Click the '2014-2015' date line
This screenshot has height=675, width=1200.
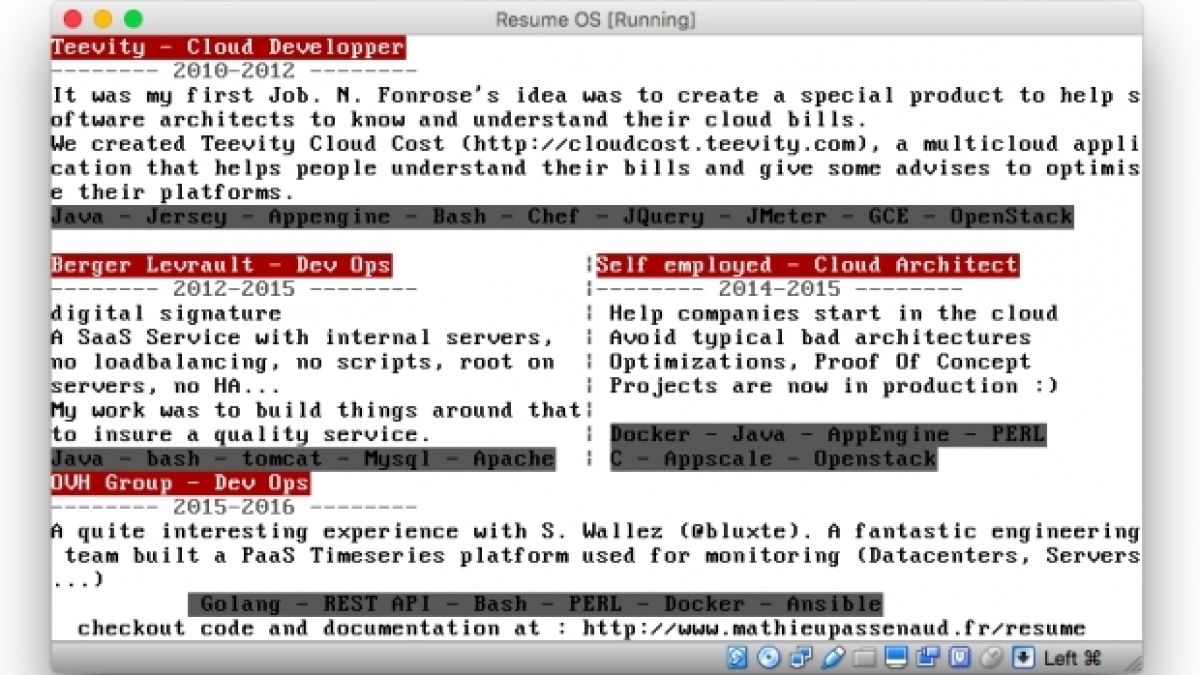coord(779,289)
